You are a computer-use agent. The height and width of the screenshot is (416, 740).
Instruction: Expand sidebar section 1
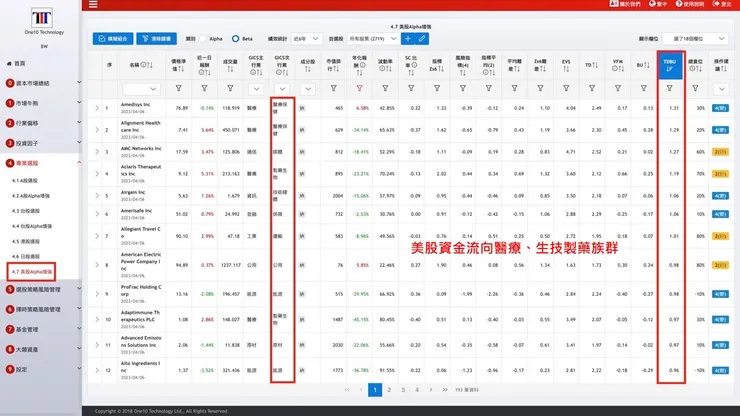click(x=41, y=103)
